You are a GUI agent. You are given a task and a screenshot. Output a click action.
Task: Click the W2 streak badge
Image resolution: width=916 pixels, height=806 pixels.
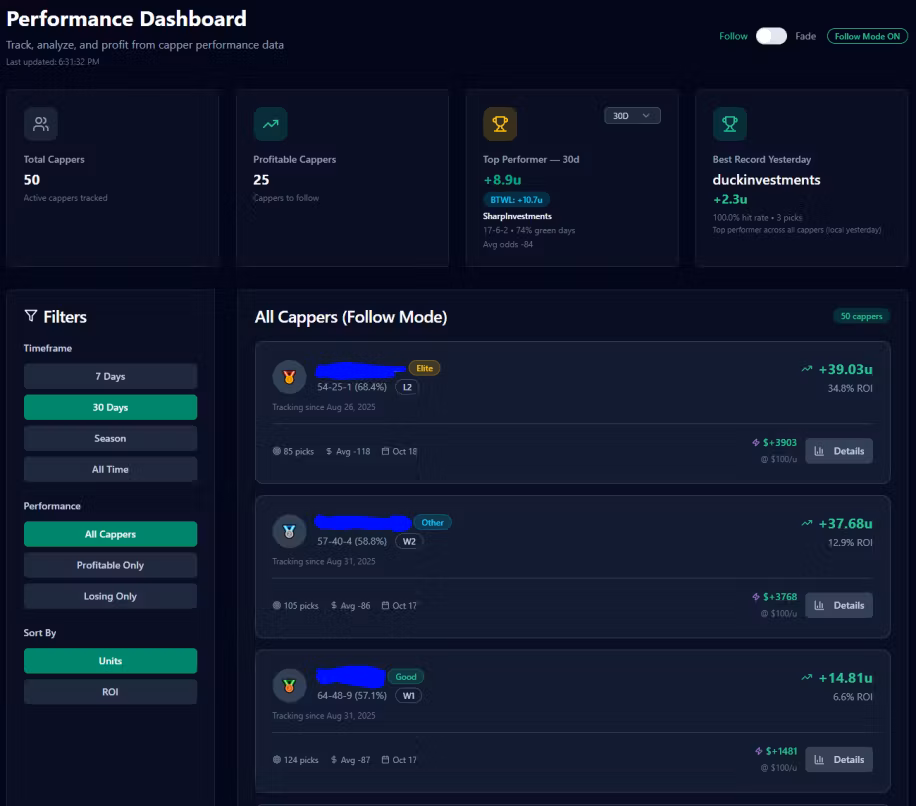coord(409,541)
